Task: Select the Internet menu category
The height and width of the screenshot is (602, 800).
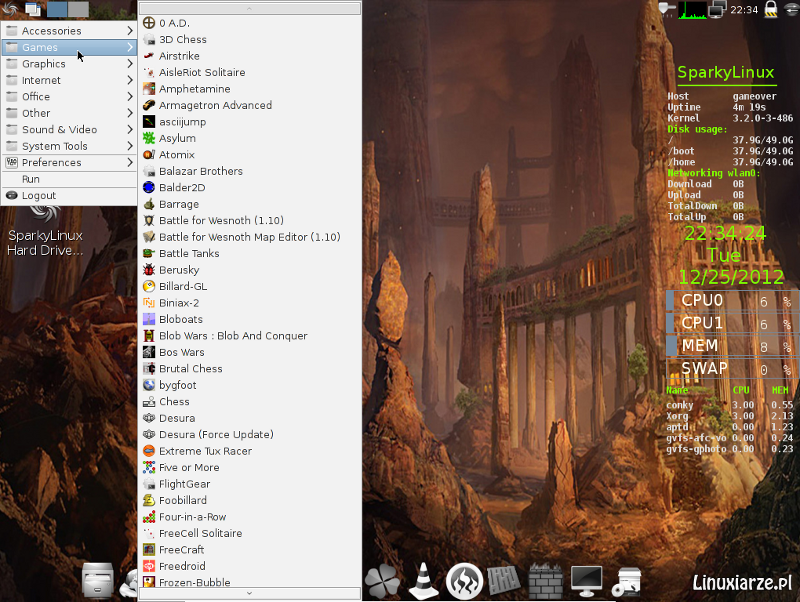Action: 45,80
